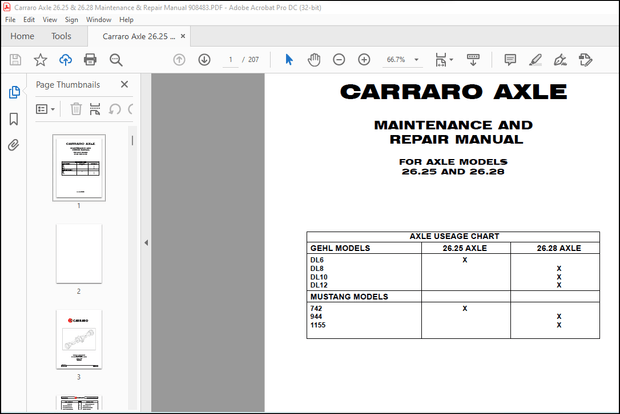Open Page Thumbnails sidebar icon

click(x=14, y=92)
